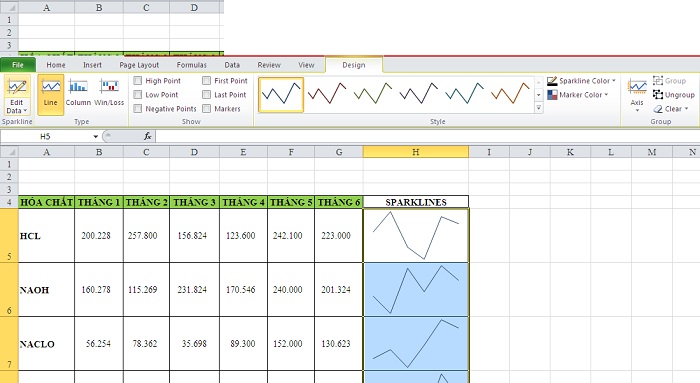Click the THÁNG 3 header cell
Image resolution: width=700 pixels, height=383 pixels.
[194, 202]
